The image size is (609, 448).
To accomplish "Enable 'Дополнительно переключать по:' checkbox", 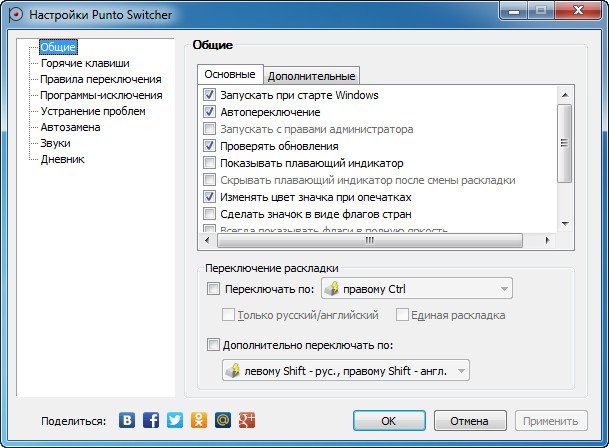I will (213, 345).
